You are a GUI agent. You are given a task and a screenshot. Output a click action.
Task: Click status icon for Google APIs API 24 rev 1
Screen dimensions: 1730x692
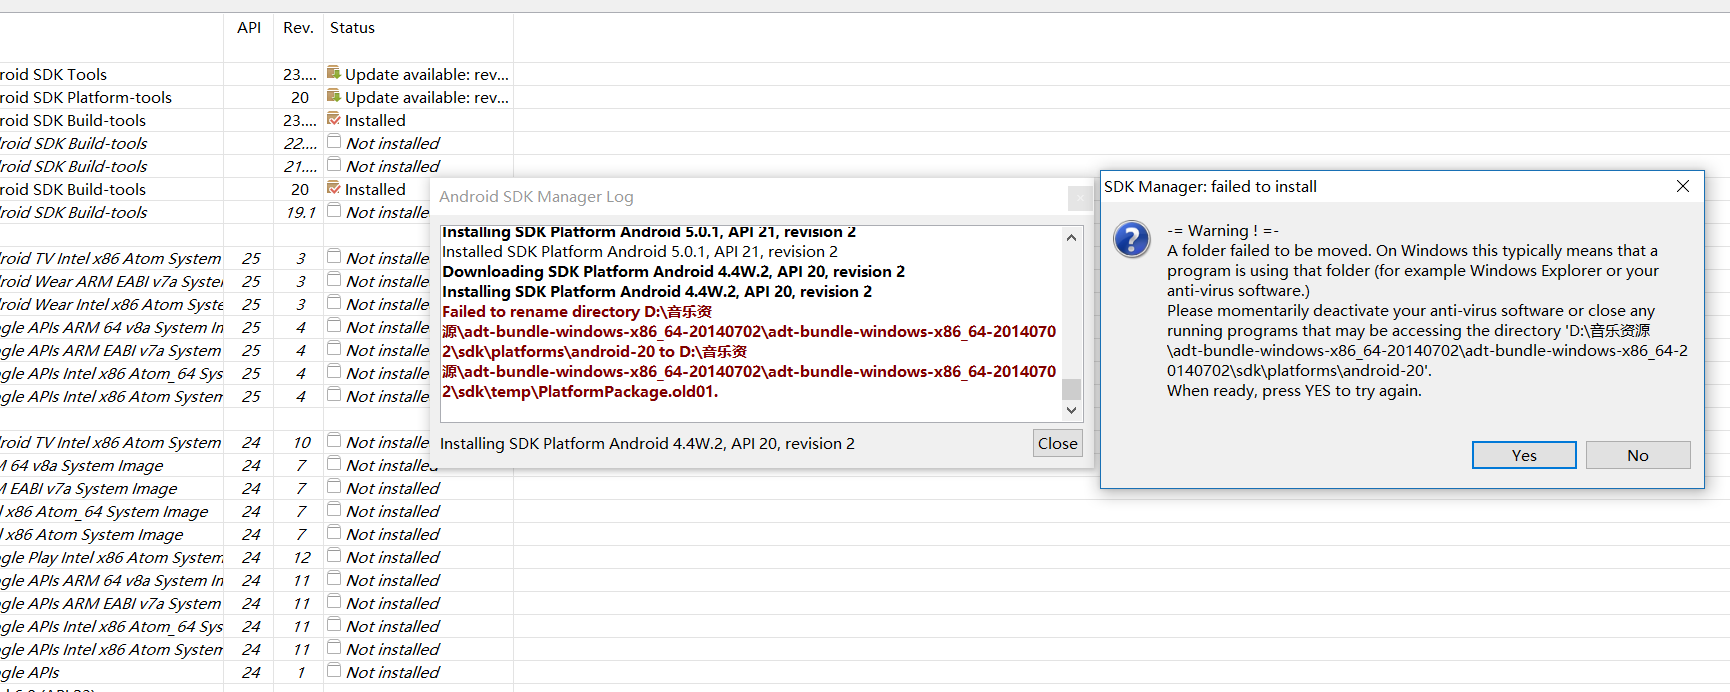pos(334,671)
